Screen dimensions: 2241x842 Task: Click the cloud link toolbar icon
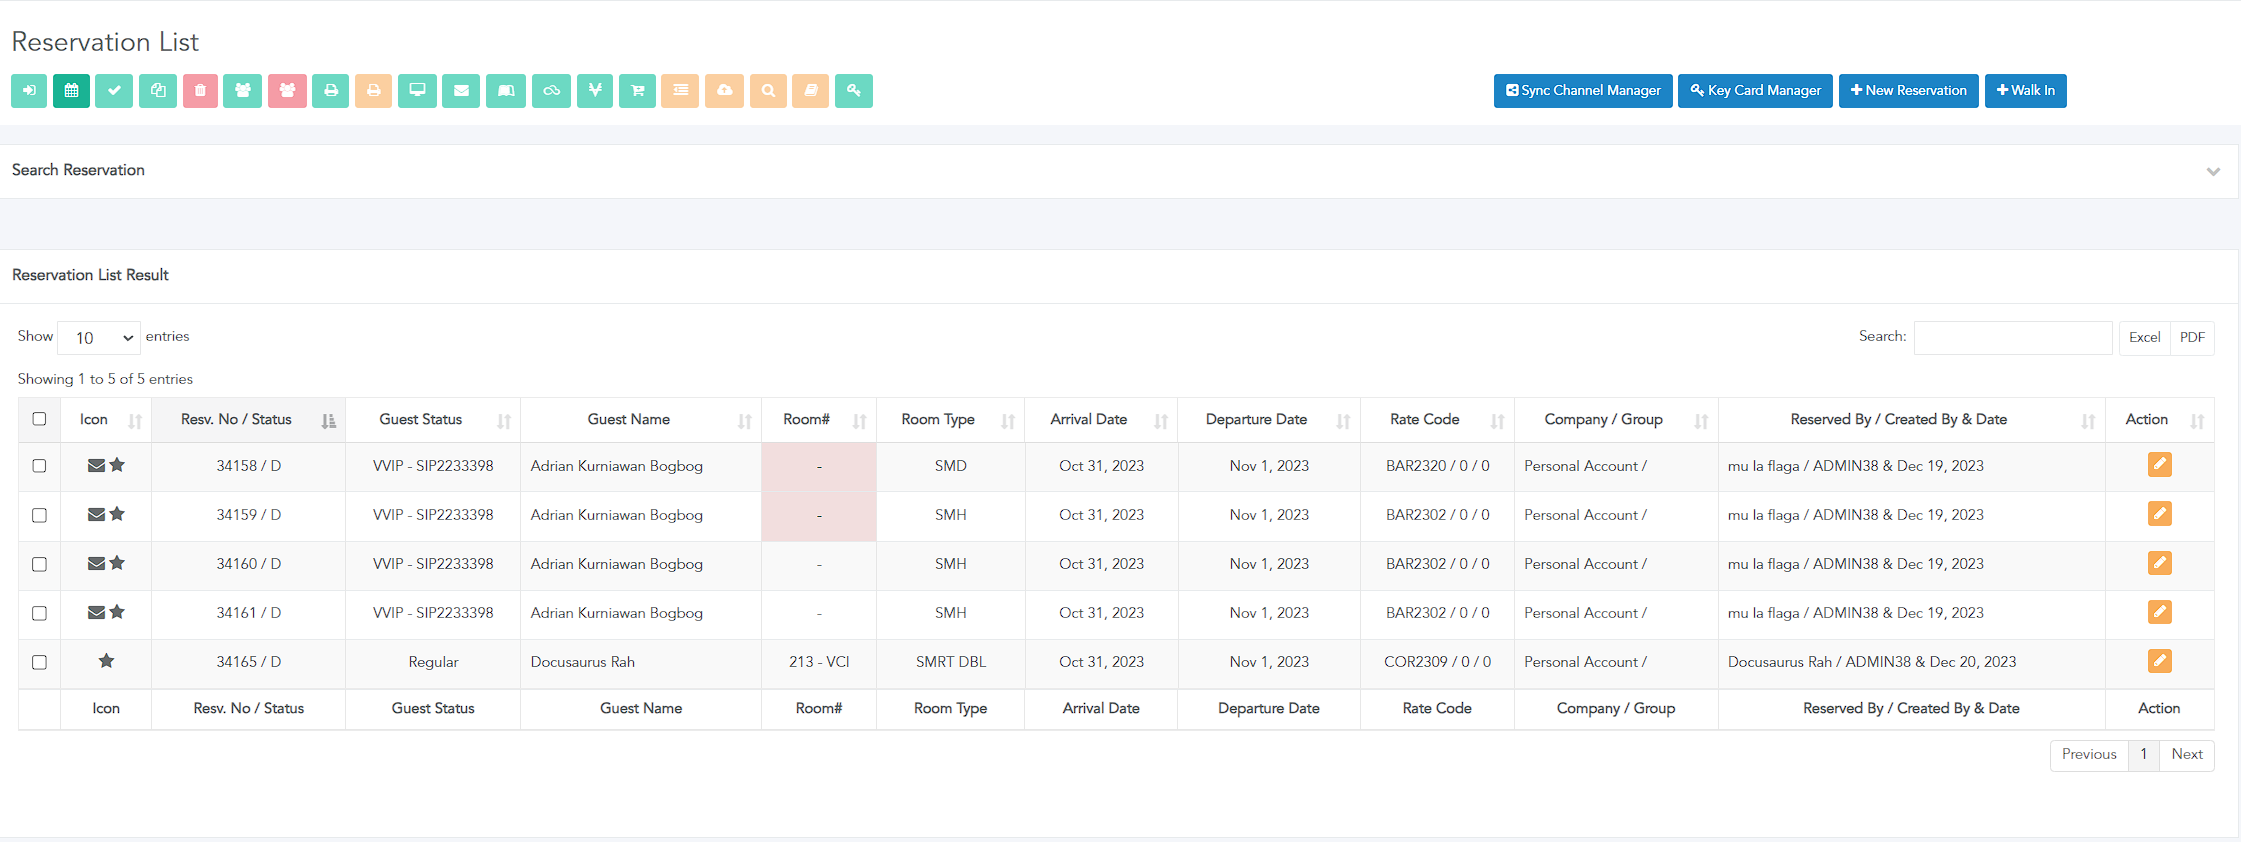(x=551, y=91)
